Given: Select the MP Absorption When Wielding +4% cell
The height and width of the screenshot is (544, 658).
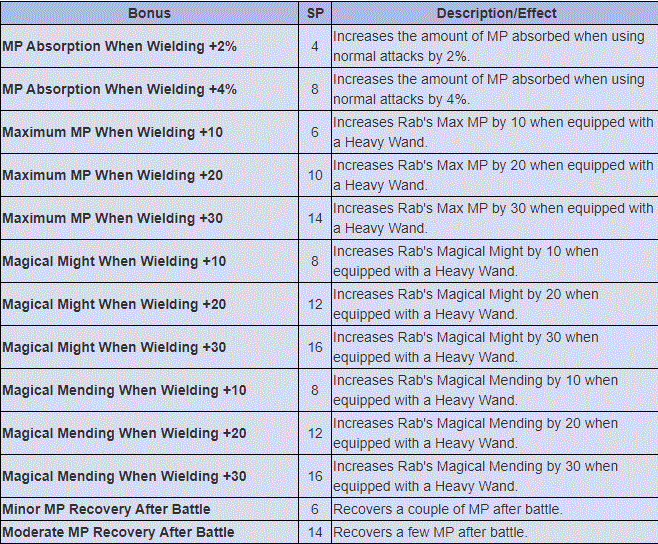Looking at the screenshot, I should click(119, 89).
